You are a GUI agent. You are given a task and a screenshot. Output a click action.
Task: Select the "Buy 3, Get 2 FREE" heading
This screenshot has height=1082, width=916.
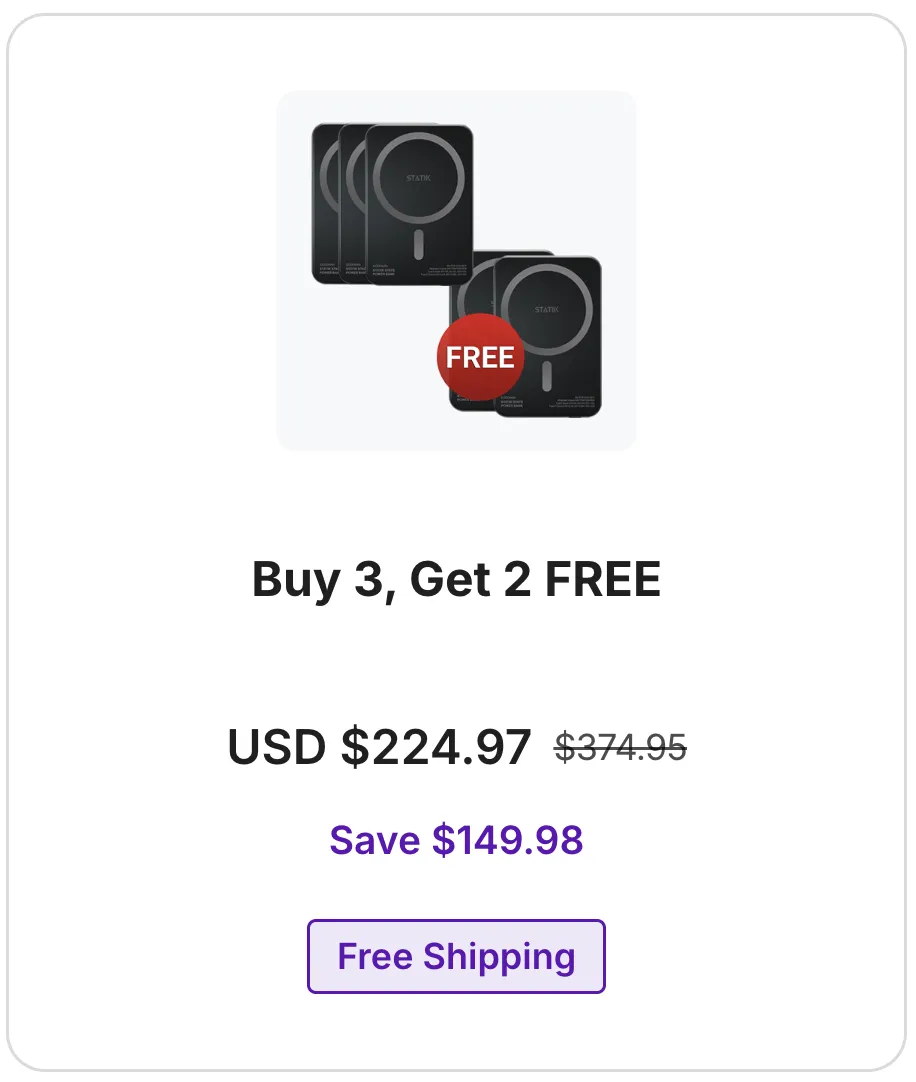tap(456, 579)
